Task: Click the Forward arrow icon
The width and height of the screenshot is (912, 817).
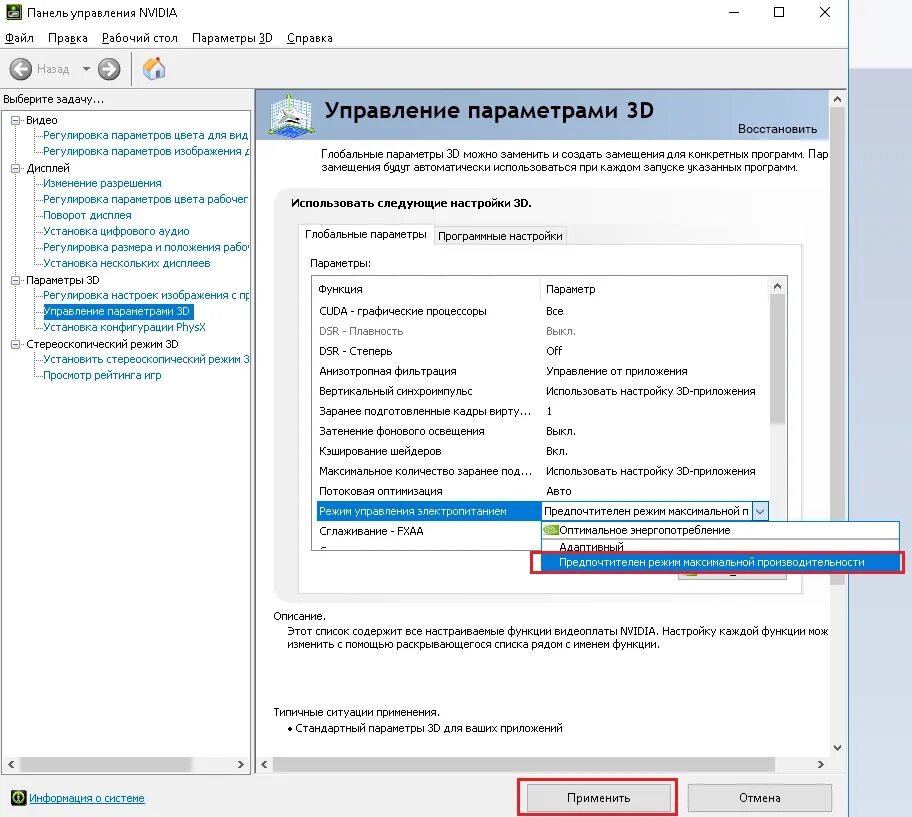Action: point(109,69)
